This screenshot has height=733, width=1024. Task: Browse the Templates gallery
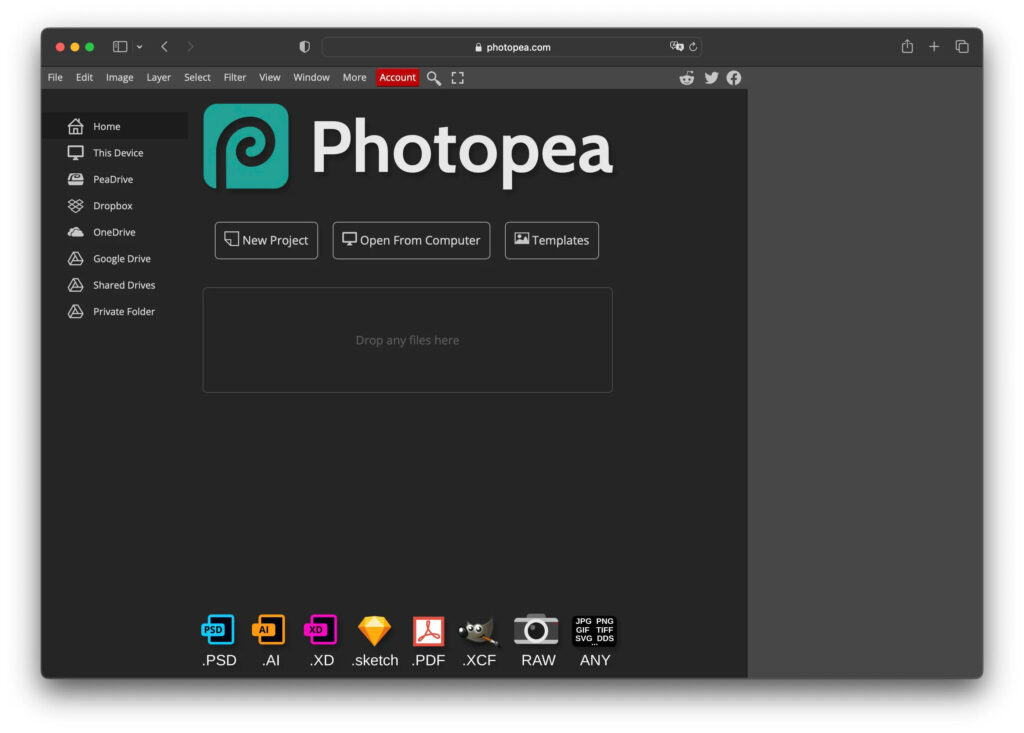pos(551,240)
